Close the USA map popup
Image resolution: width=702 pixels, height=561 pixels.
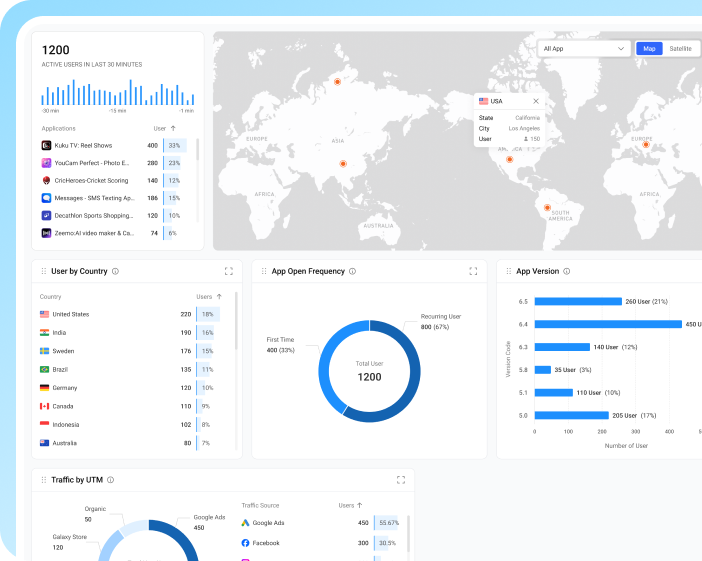[x=536, y=101]
